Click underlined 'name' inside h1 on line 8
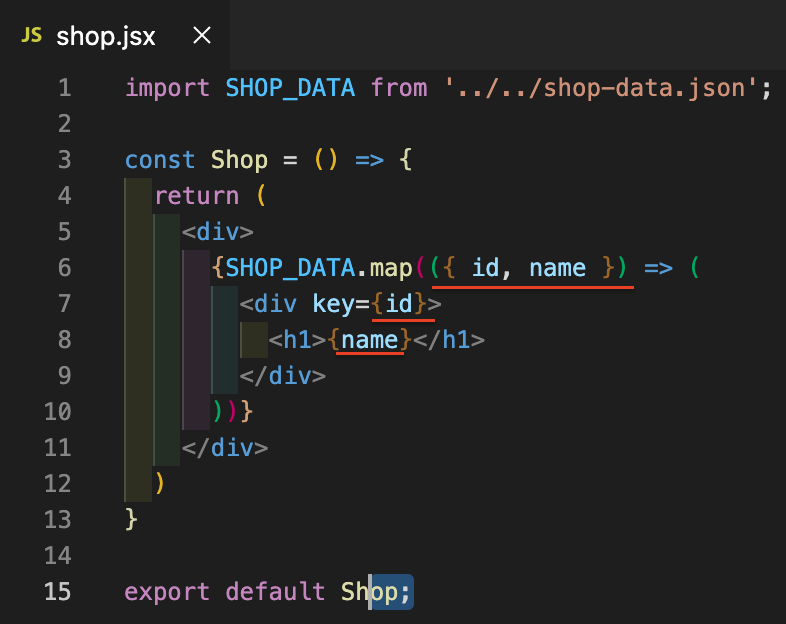Image resolution: width=786 pixels, height=624 pixels. 369,341
